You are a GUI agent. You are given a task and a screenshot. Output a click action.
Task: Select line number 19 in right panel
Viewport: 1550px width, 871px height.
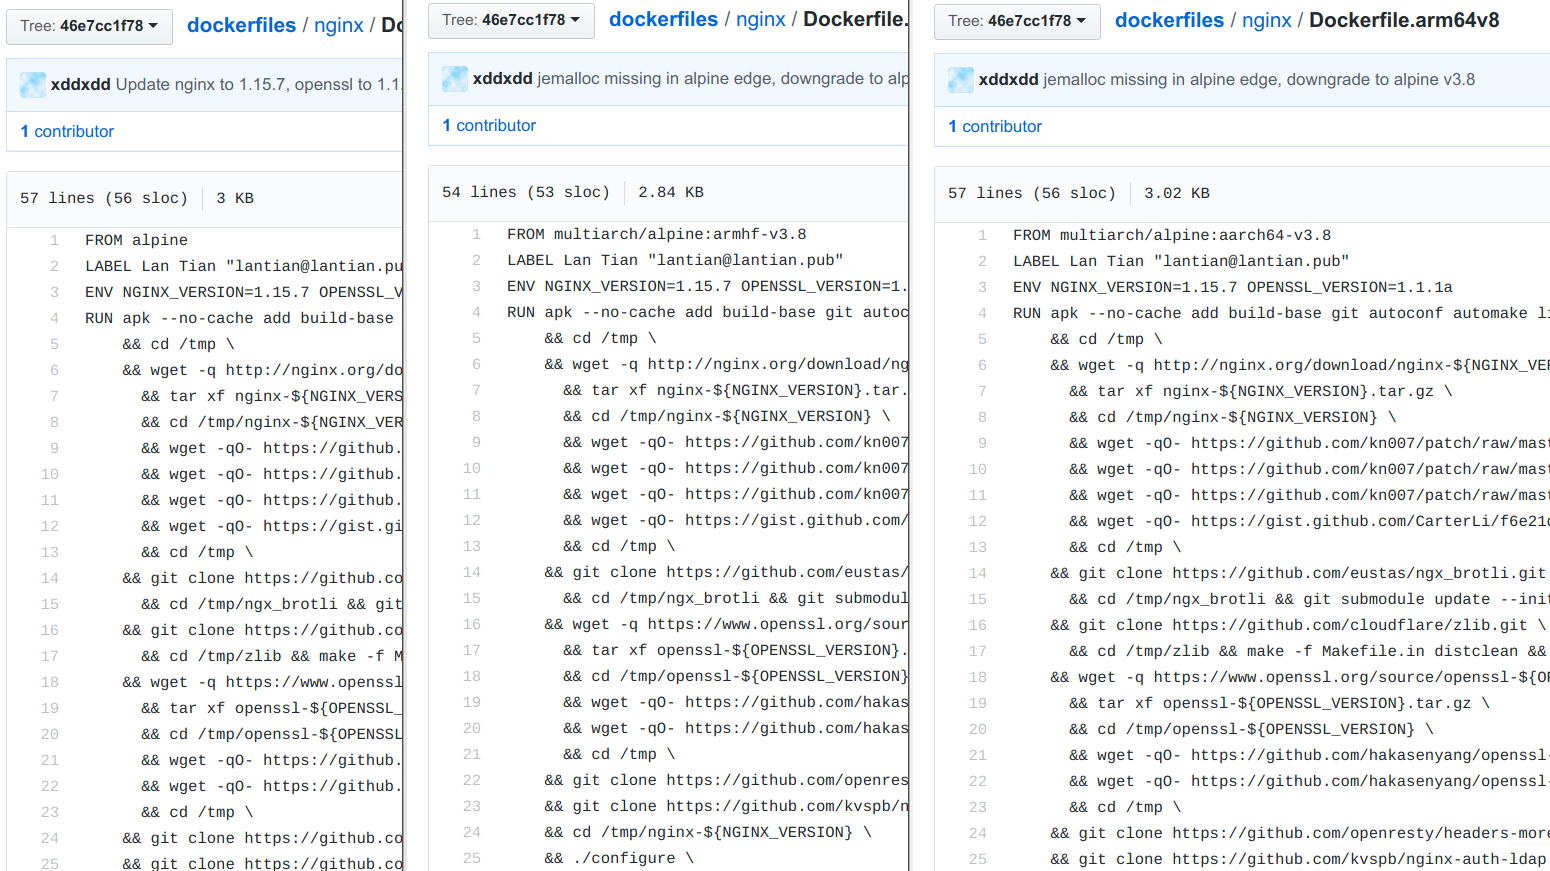tap(978, 704)
